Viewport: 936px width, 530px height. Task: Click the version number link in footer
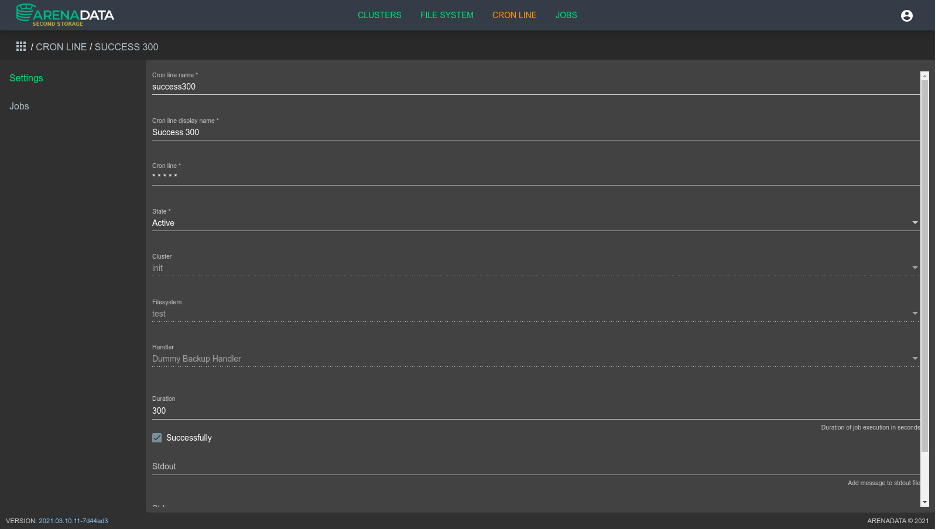click(73, 521)
